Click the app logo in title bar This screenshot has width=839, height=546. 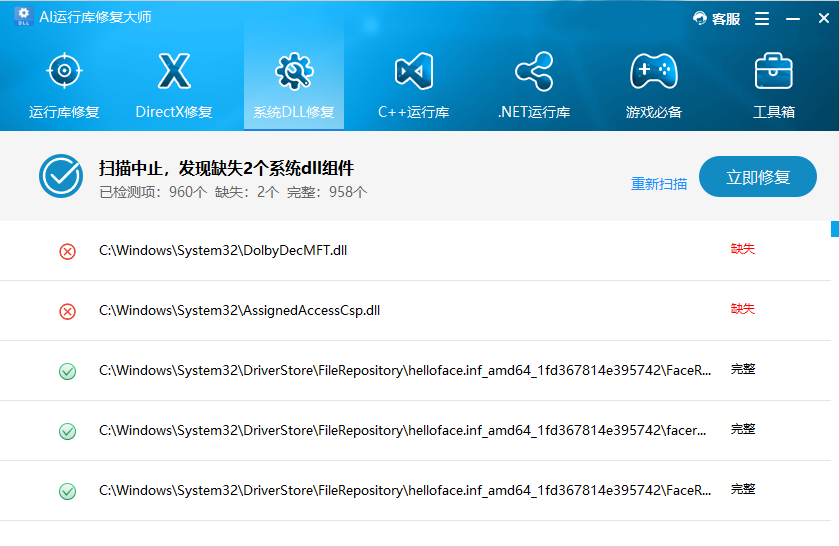pos(24,16)
